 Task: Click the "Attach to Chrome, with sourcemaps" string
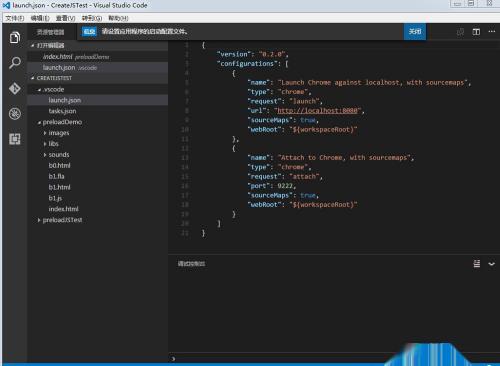345,157
